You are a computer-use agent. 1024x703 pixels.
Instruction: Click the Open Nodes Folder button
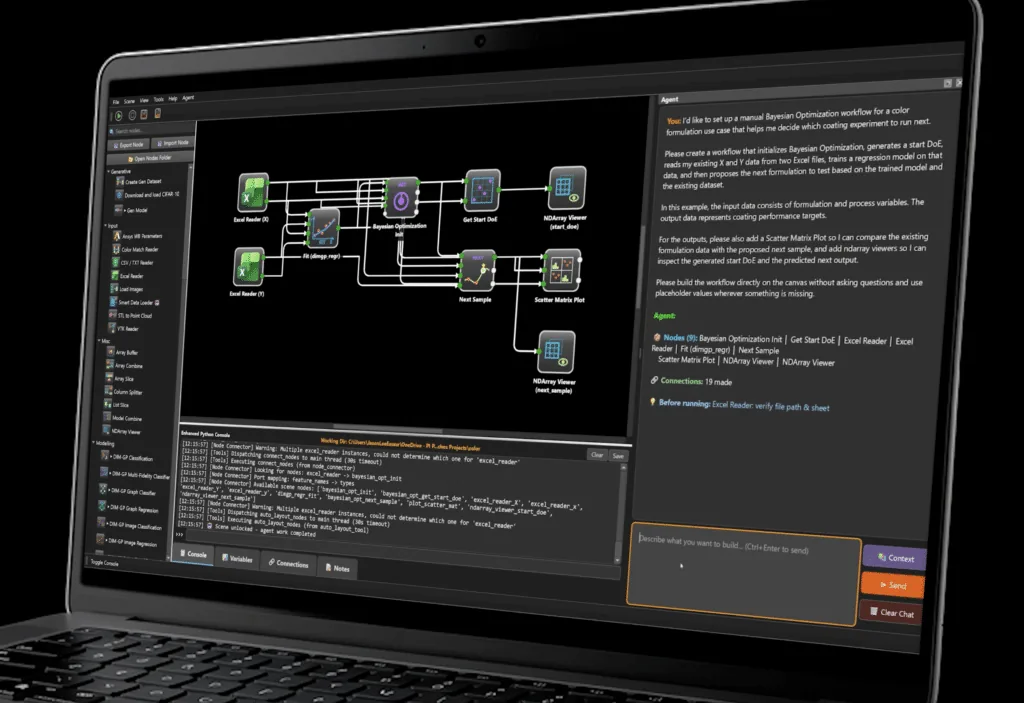click(150, 157)
